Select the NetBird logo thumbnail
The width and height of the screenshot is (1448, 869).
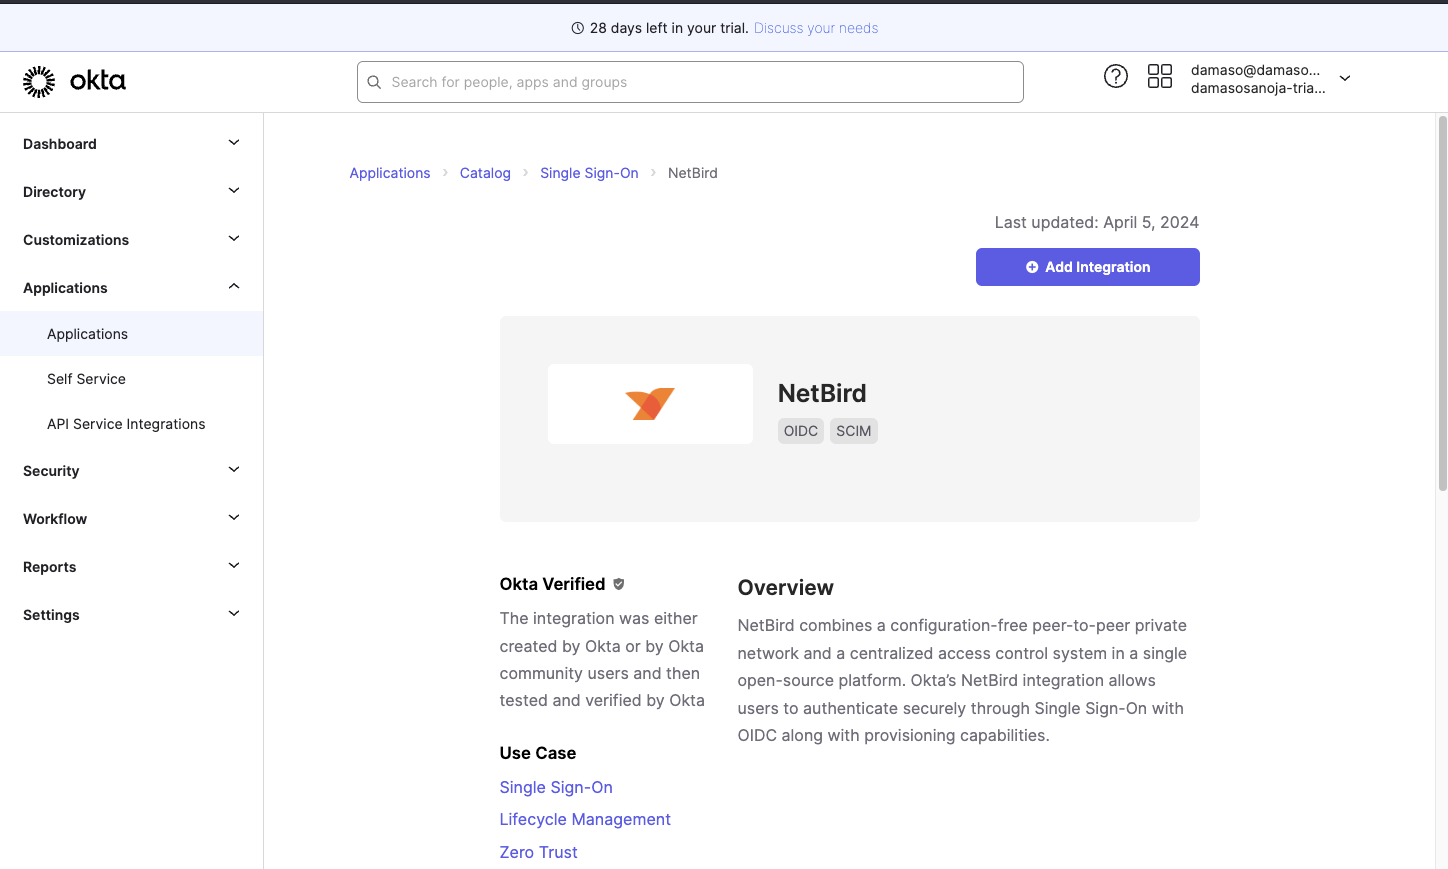(650, 403)
